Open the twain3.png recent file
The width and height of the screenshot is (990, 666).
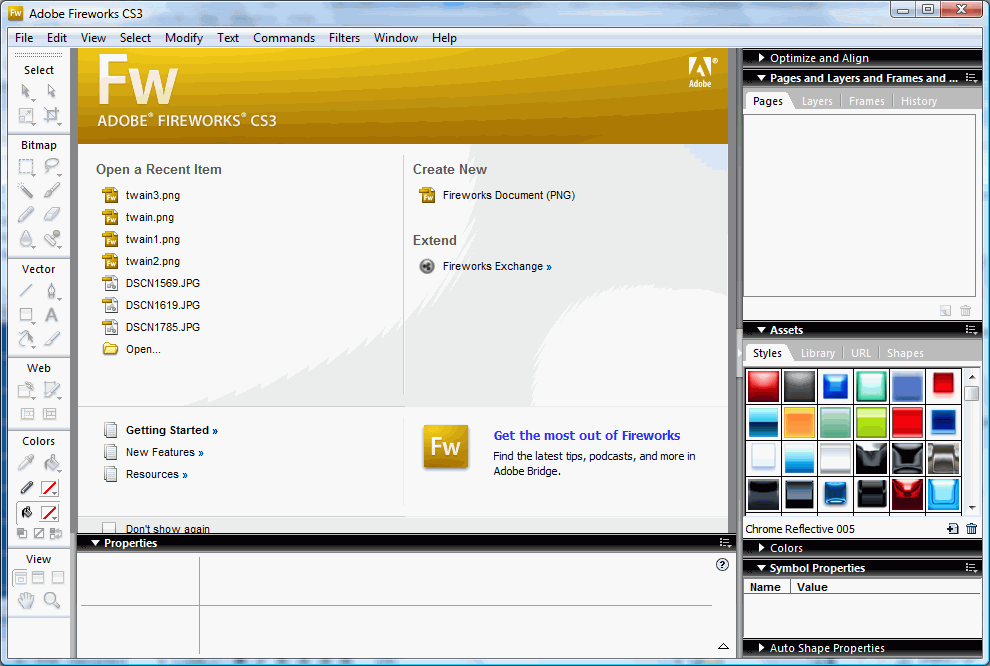153,195
